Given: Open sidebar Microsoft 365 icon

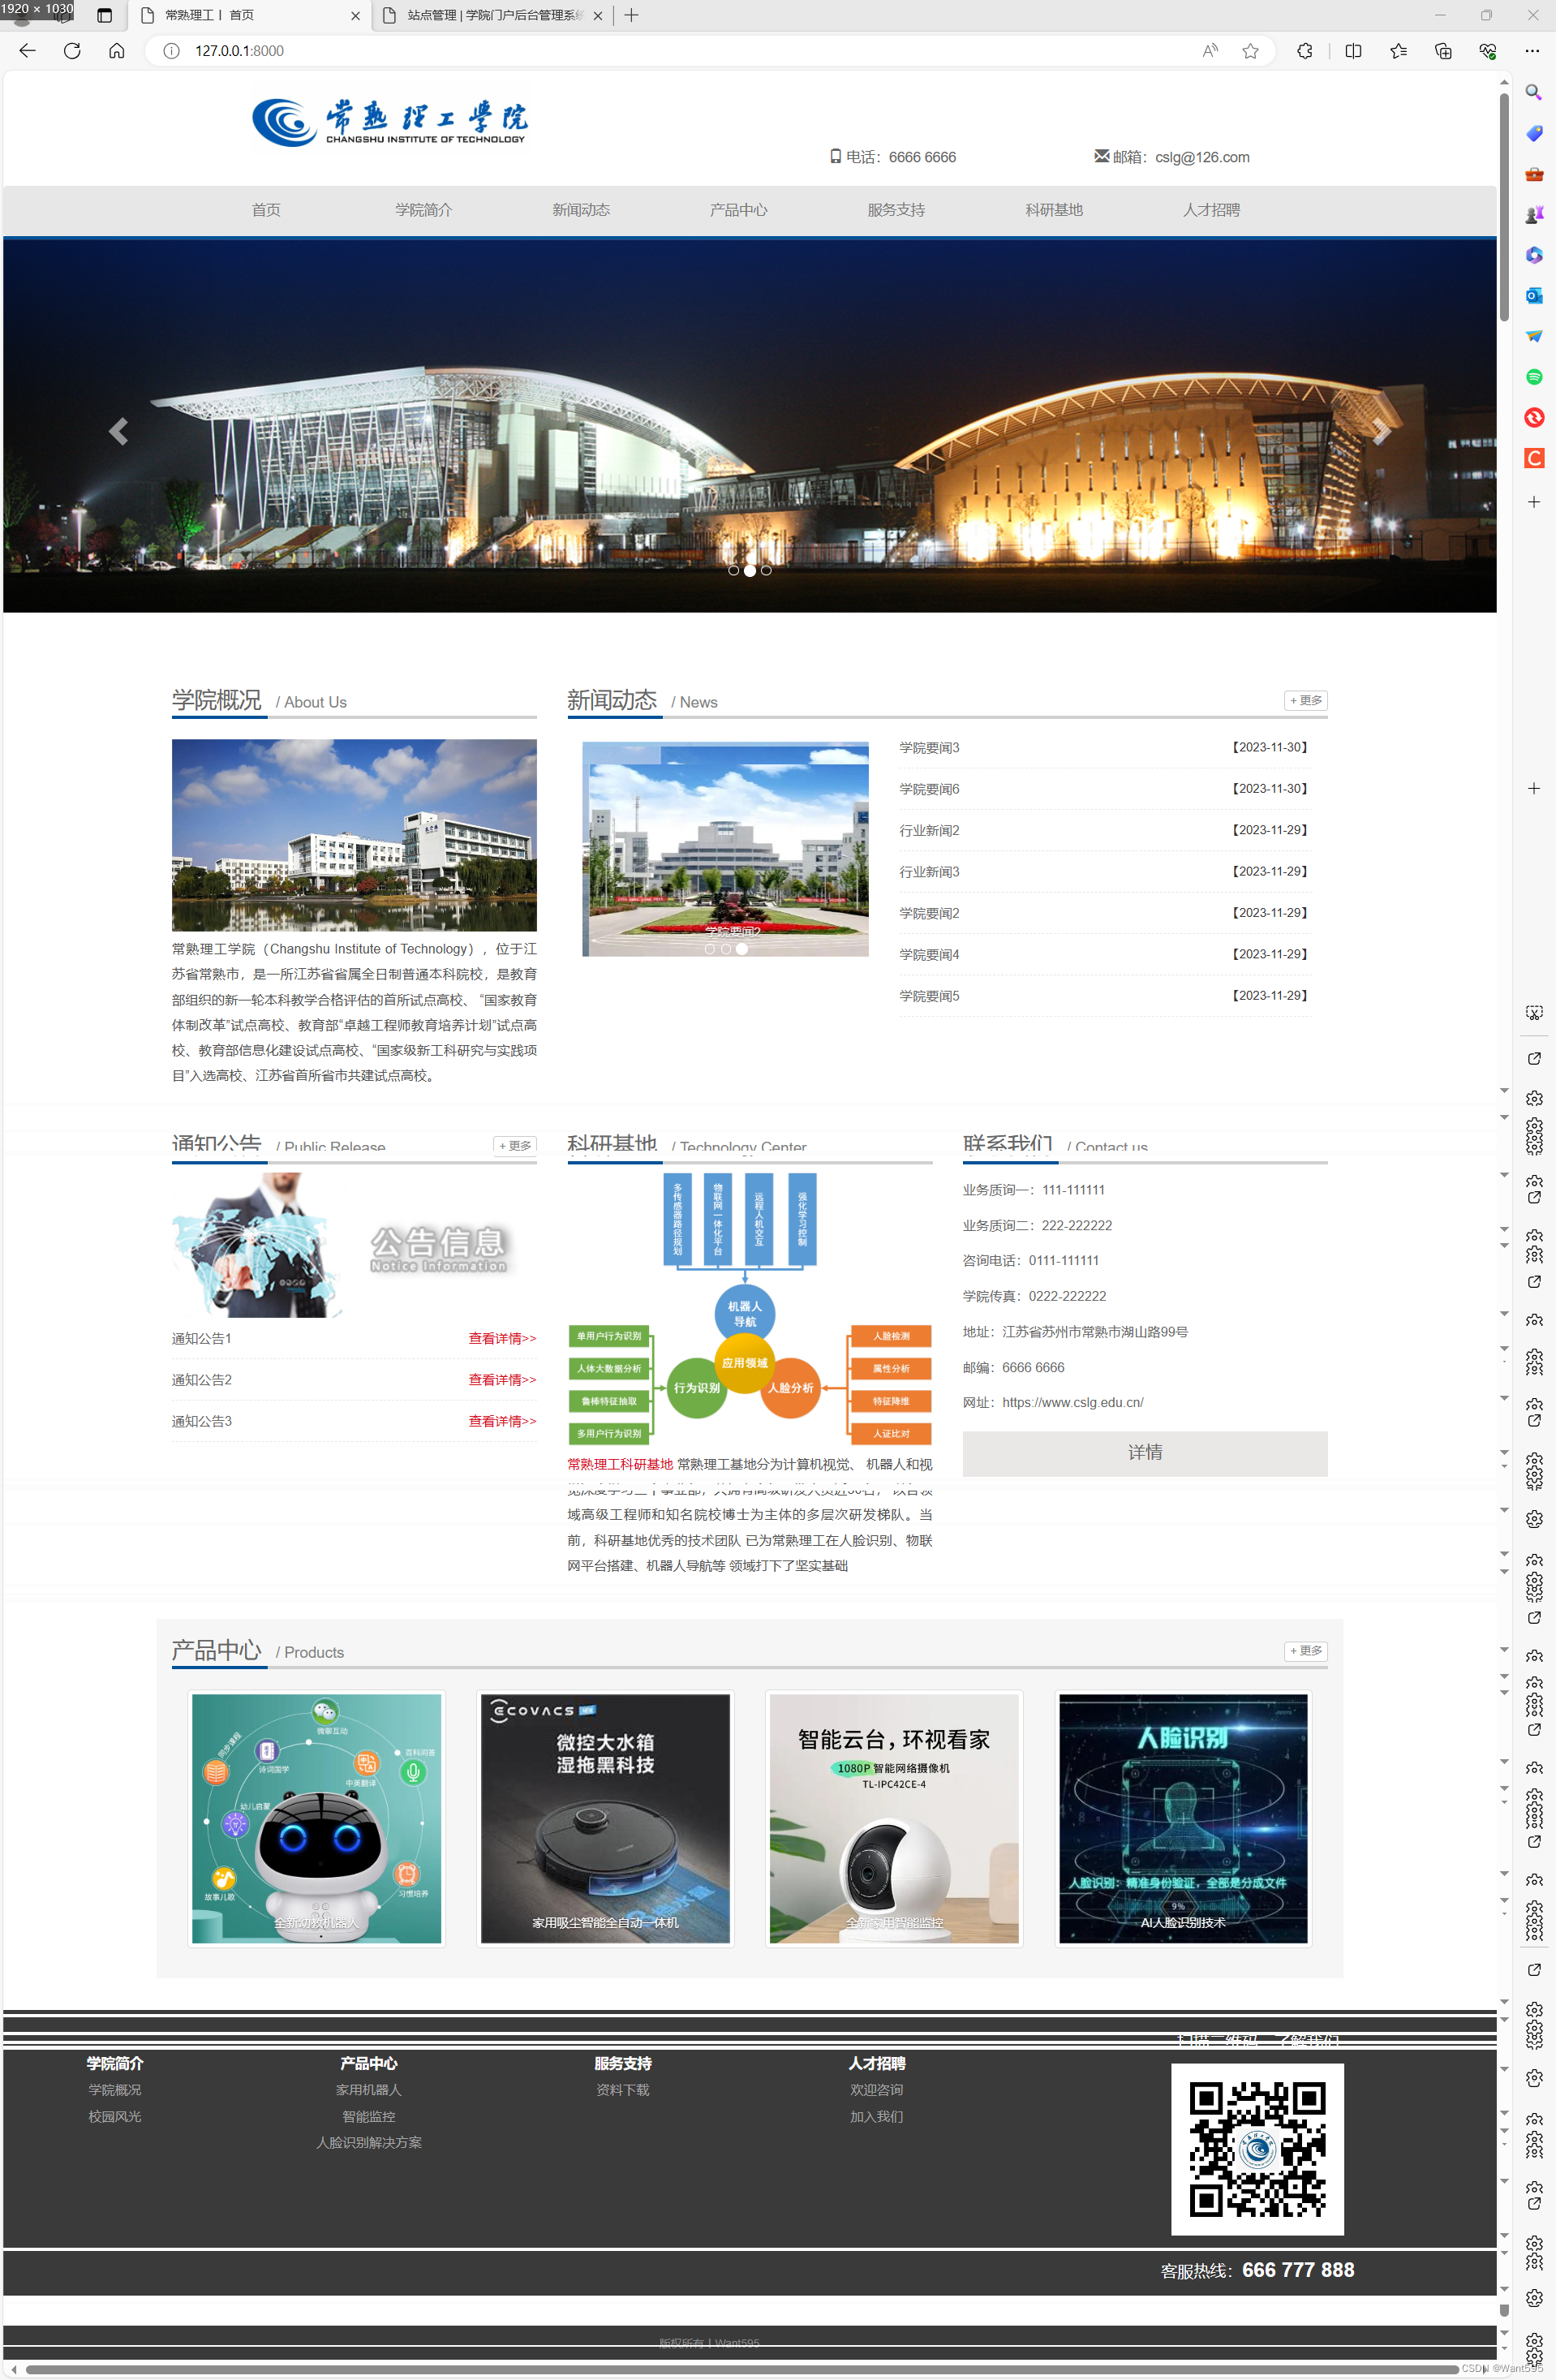Looking at the screenshot, I should point(1534,255).
